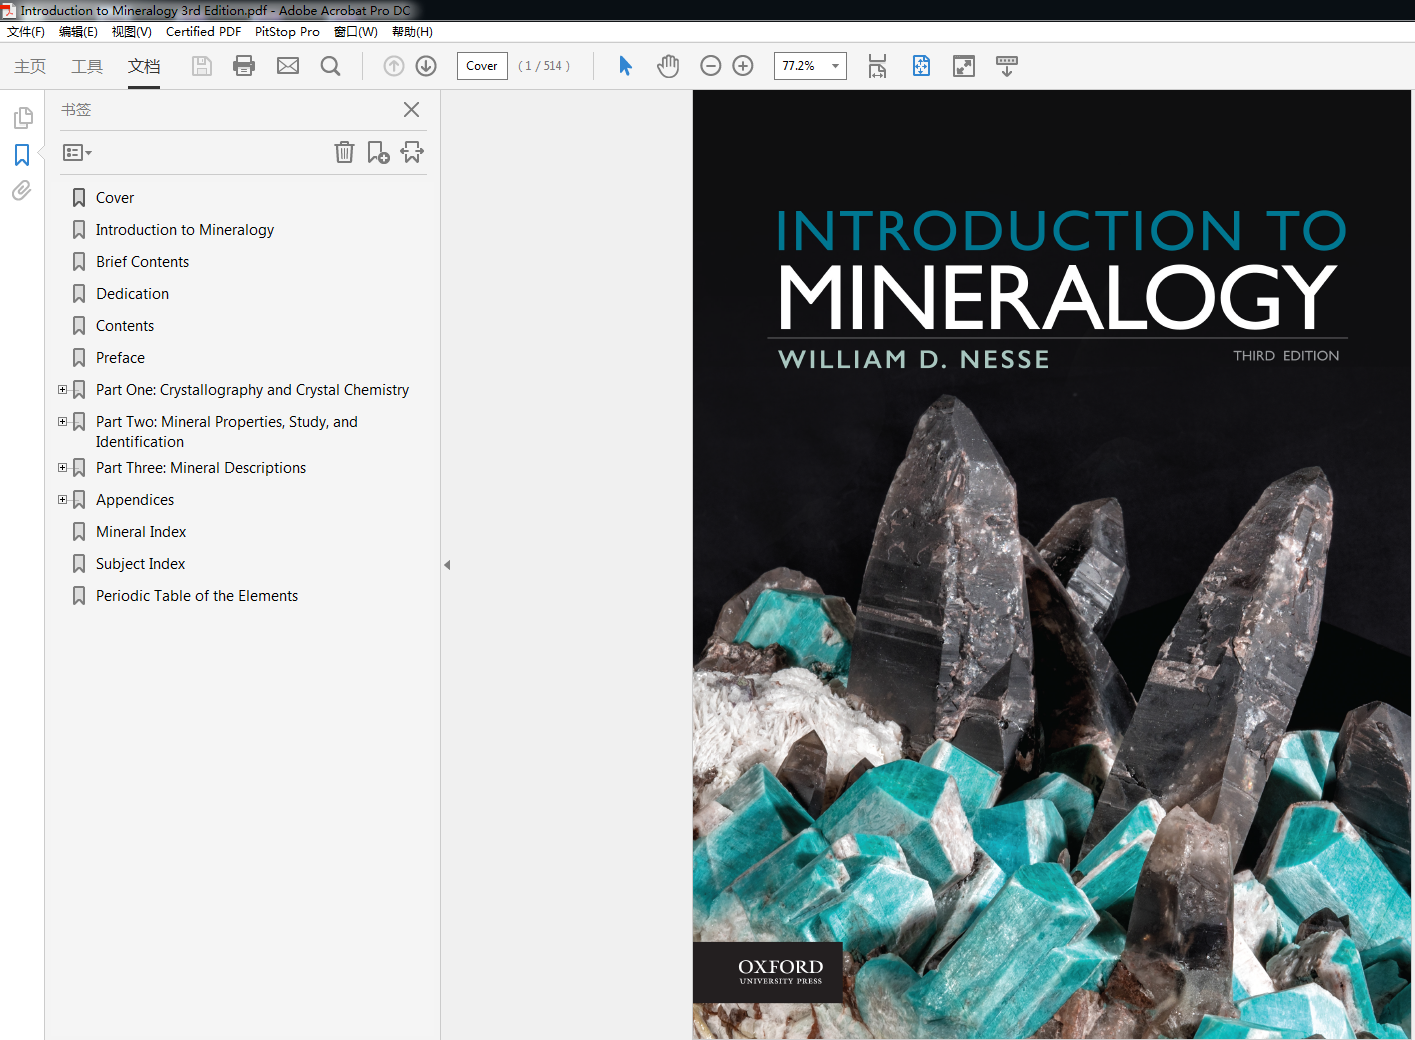Click the zoom in plus icon
This screenshot has width=1415, height=1040.
click(x=743, y=66)
